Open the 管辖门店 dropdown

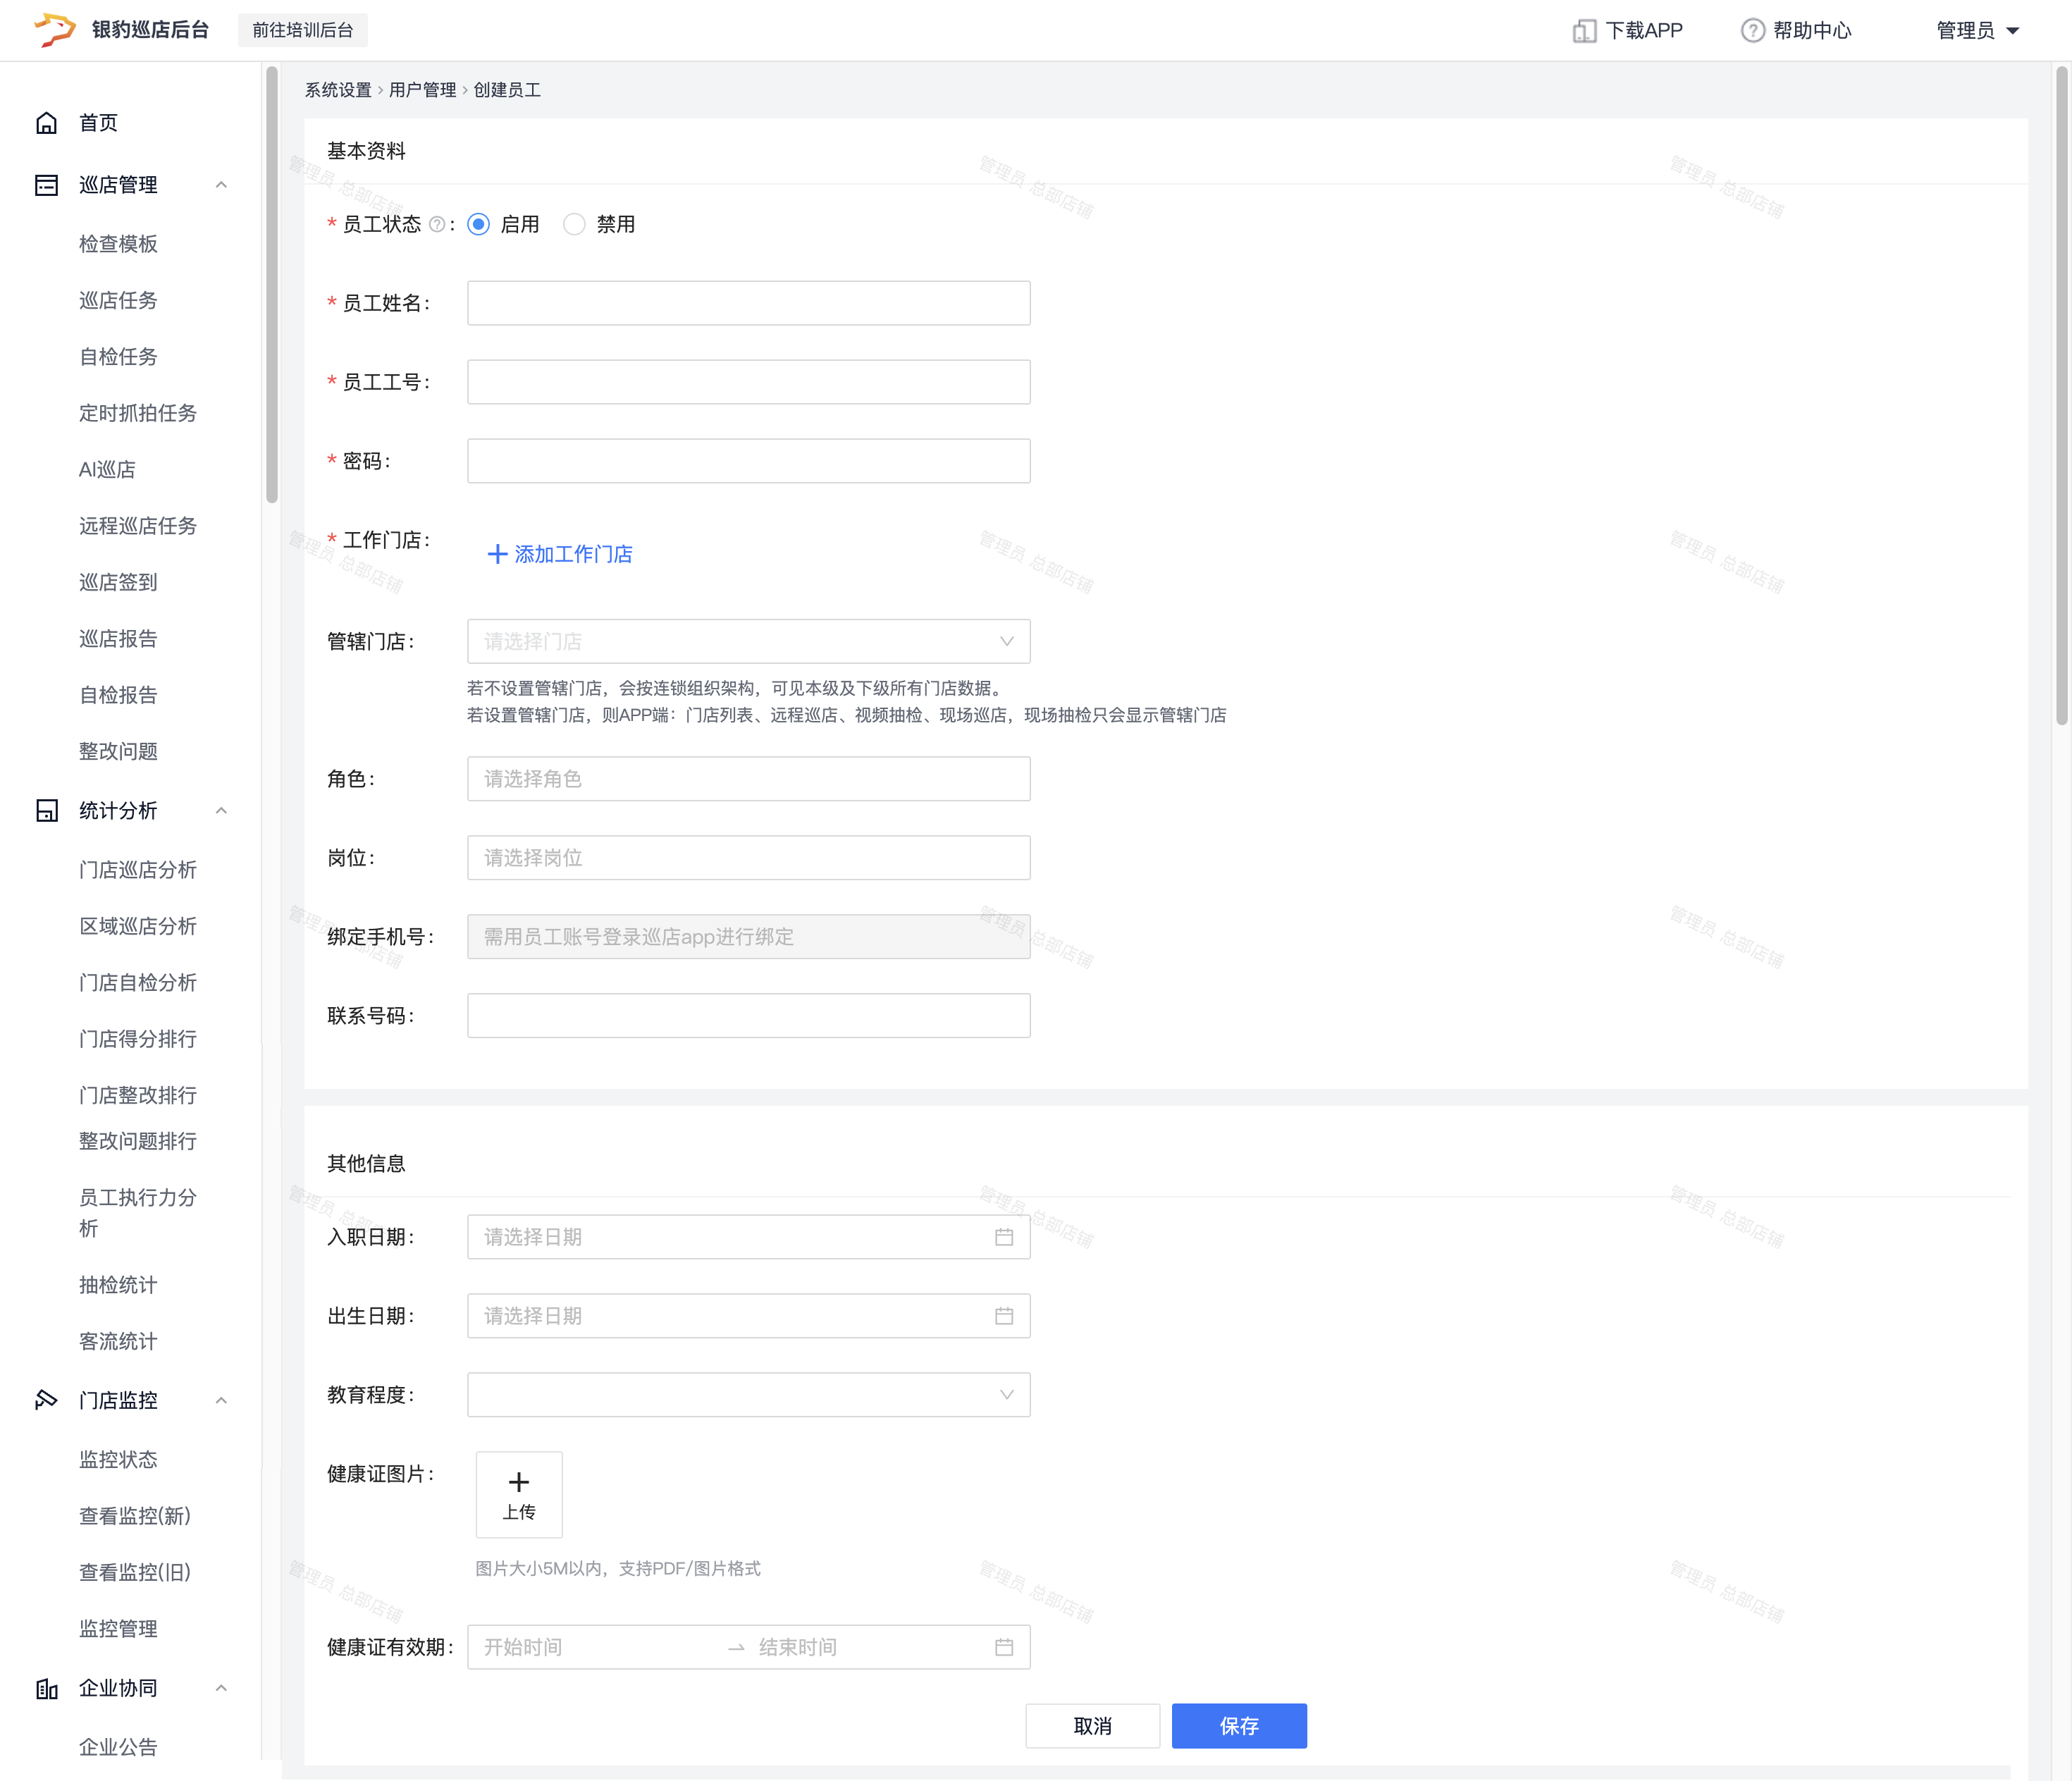point(748,642)
